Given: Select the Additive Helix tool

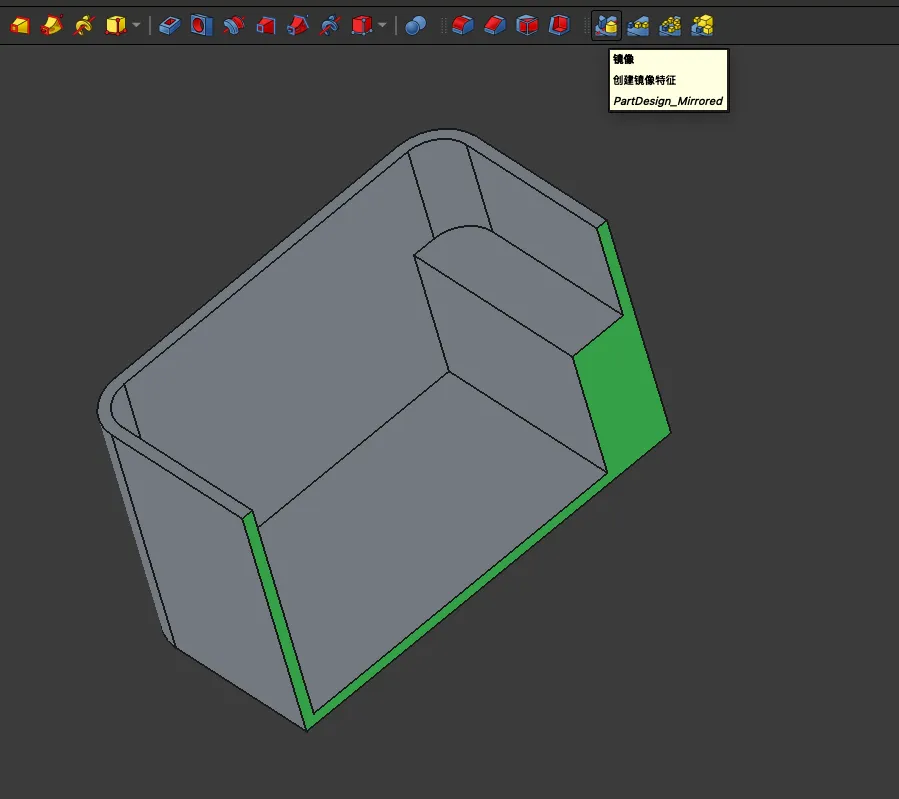Looking at the screenshot, I should [x=84, y=25].
